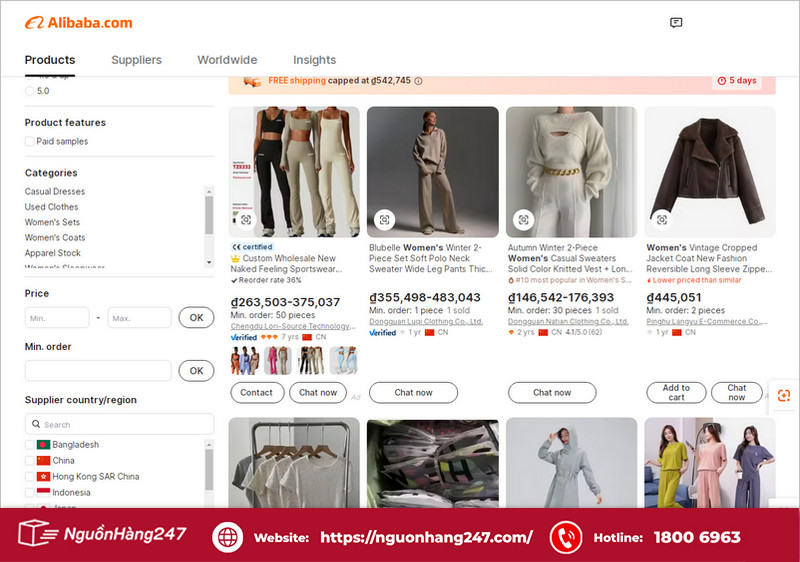
Task: Click OK button next to price range
Action: (x=196, y=318)
